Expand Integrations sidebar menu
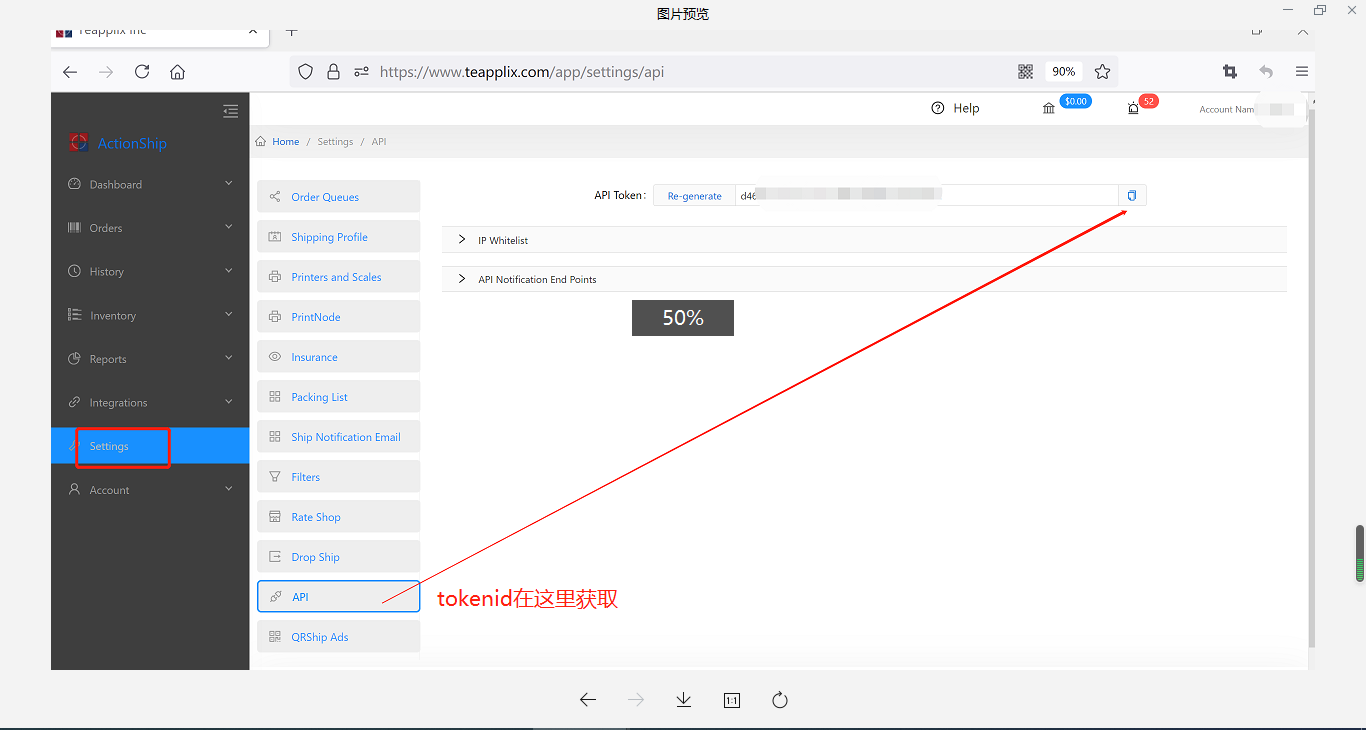1366x730 pixels. (150, 402)
